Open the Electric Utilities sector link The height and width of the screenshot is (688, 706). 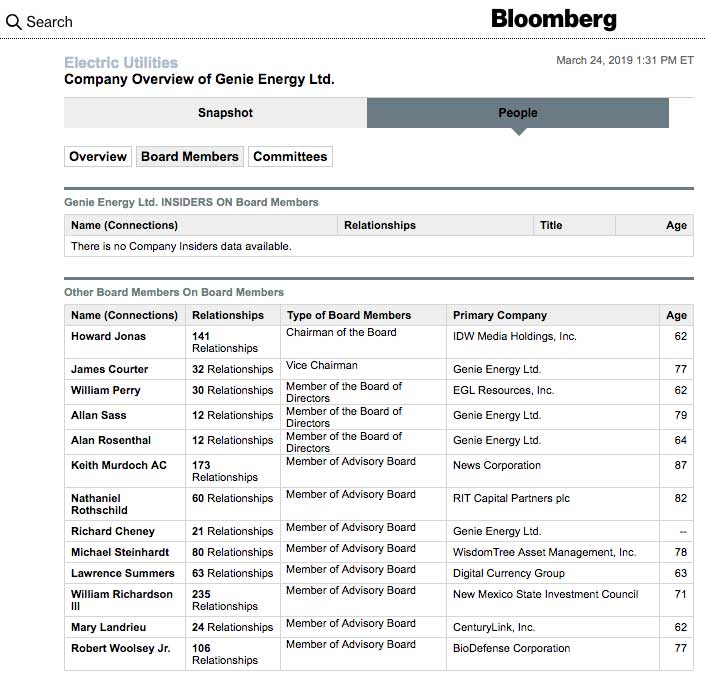[x=121, y=62]
